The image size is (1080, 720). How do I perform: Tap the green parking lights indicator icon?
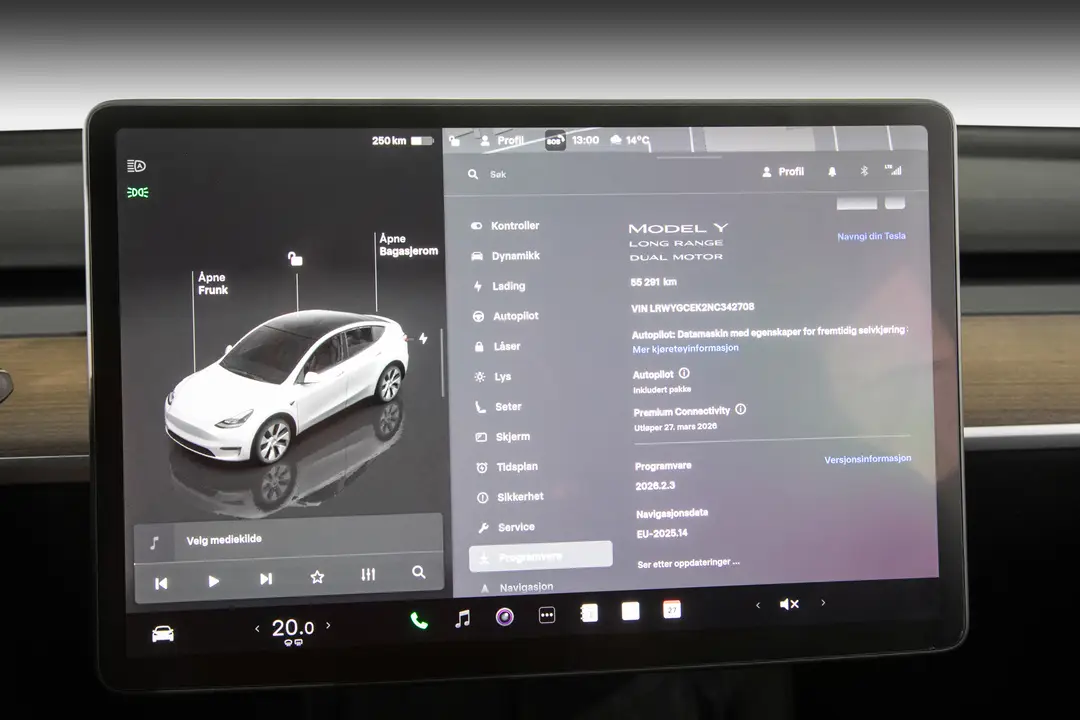pos(137,192)
